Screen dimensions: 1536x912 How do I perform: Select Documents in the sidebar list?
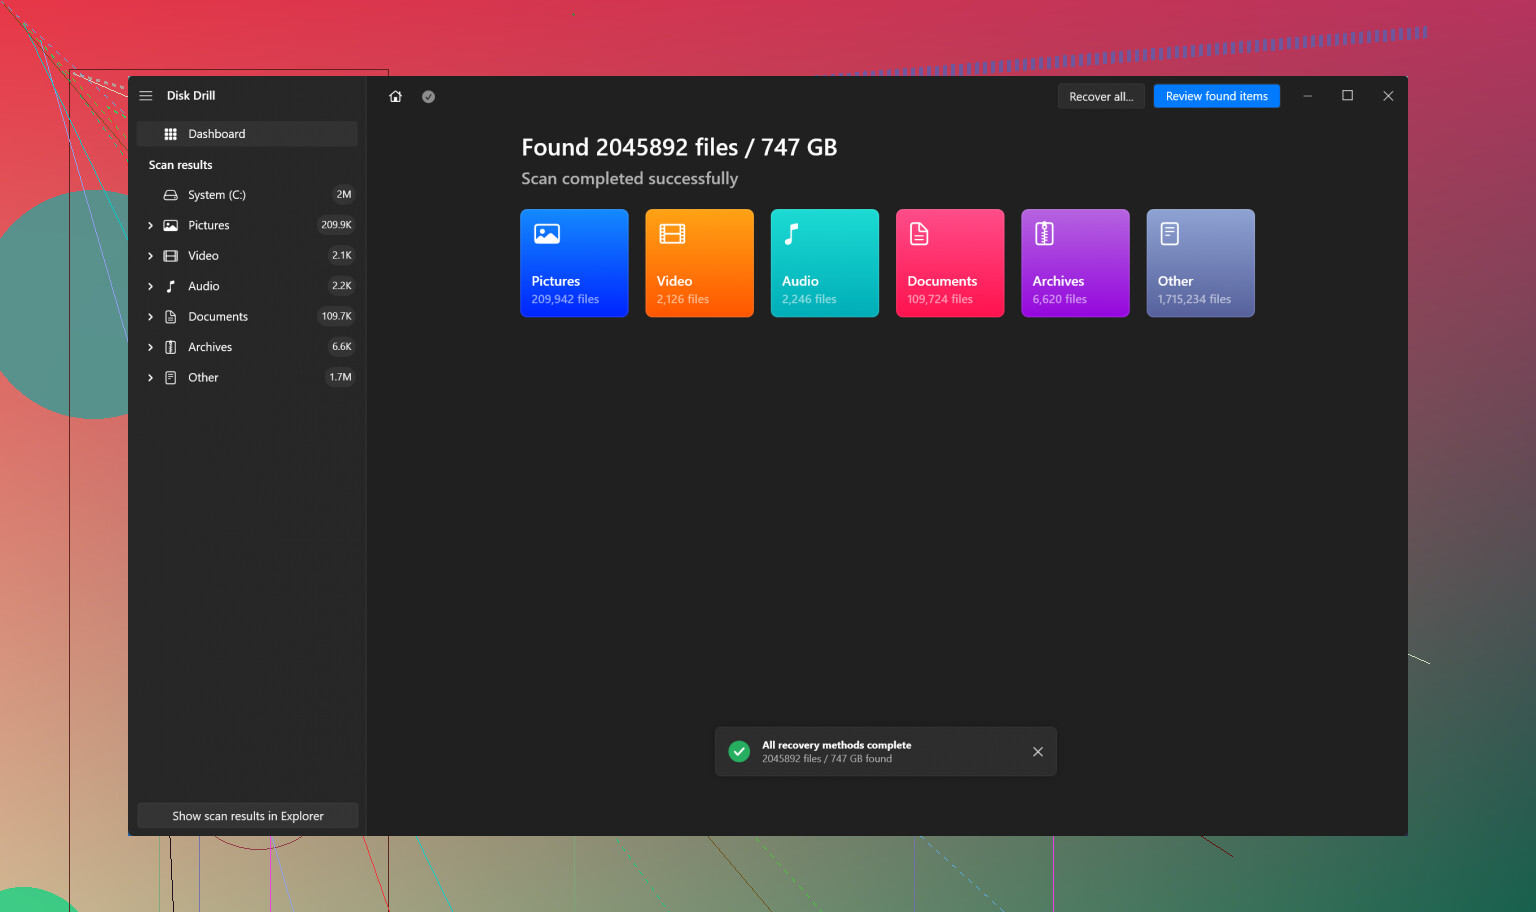[218, 317]
